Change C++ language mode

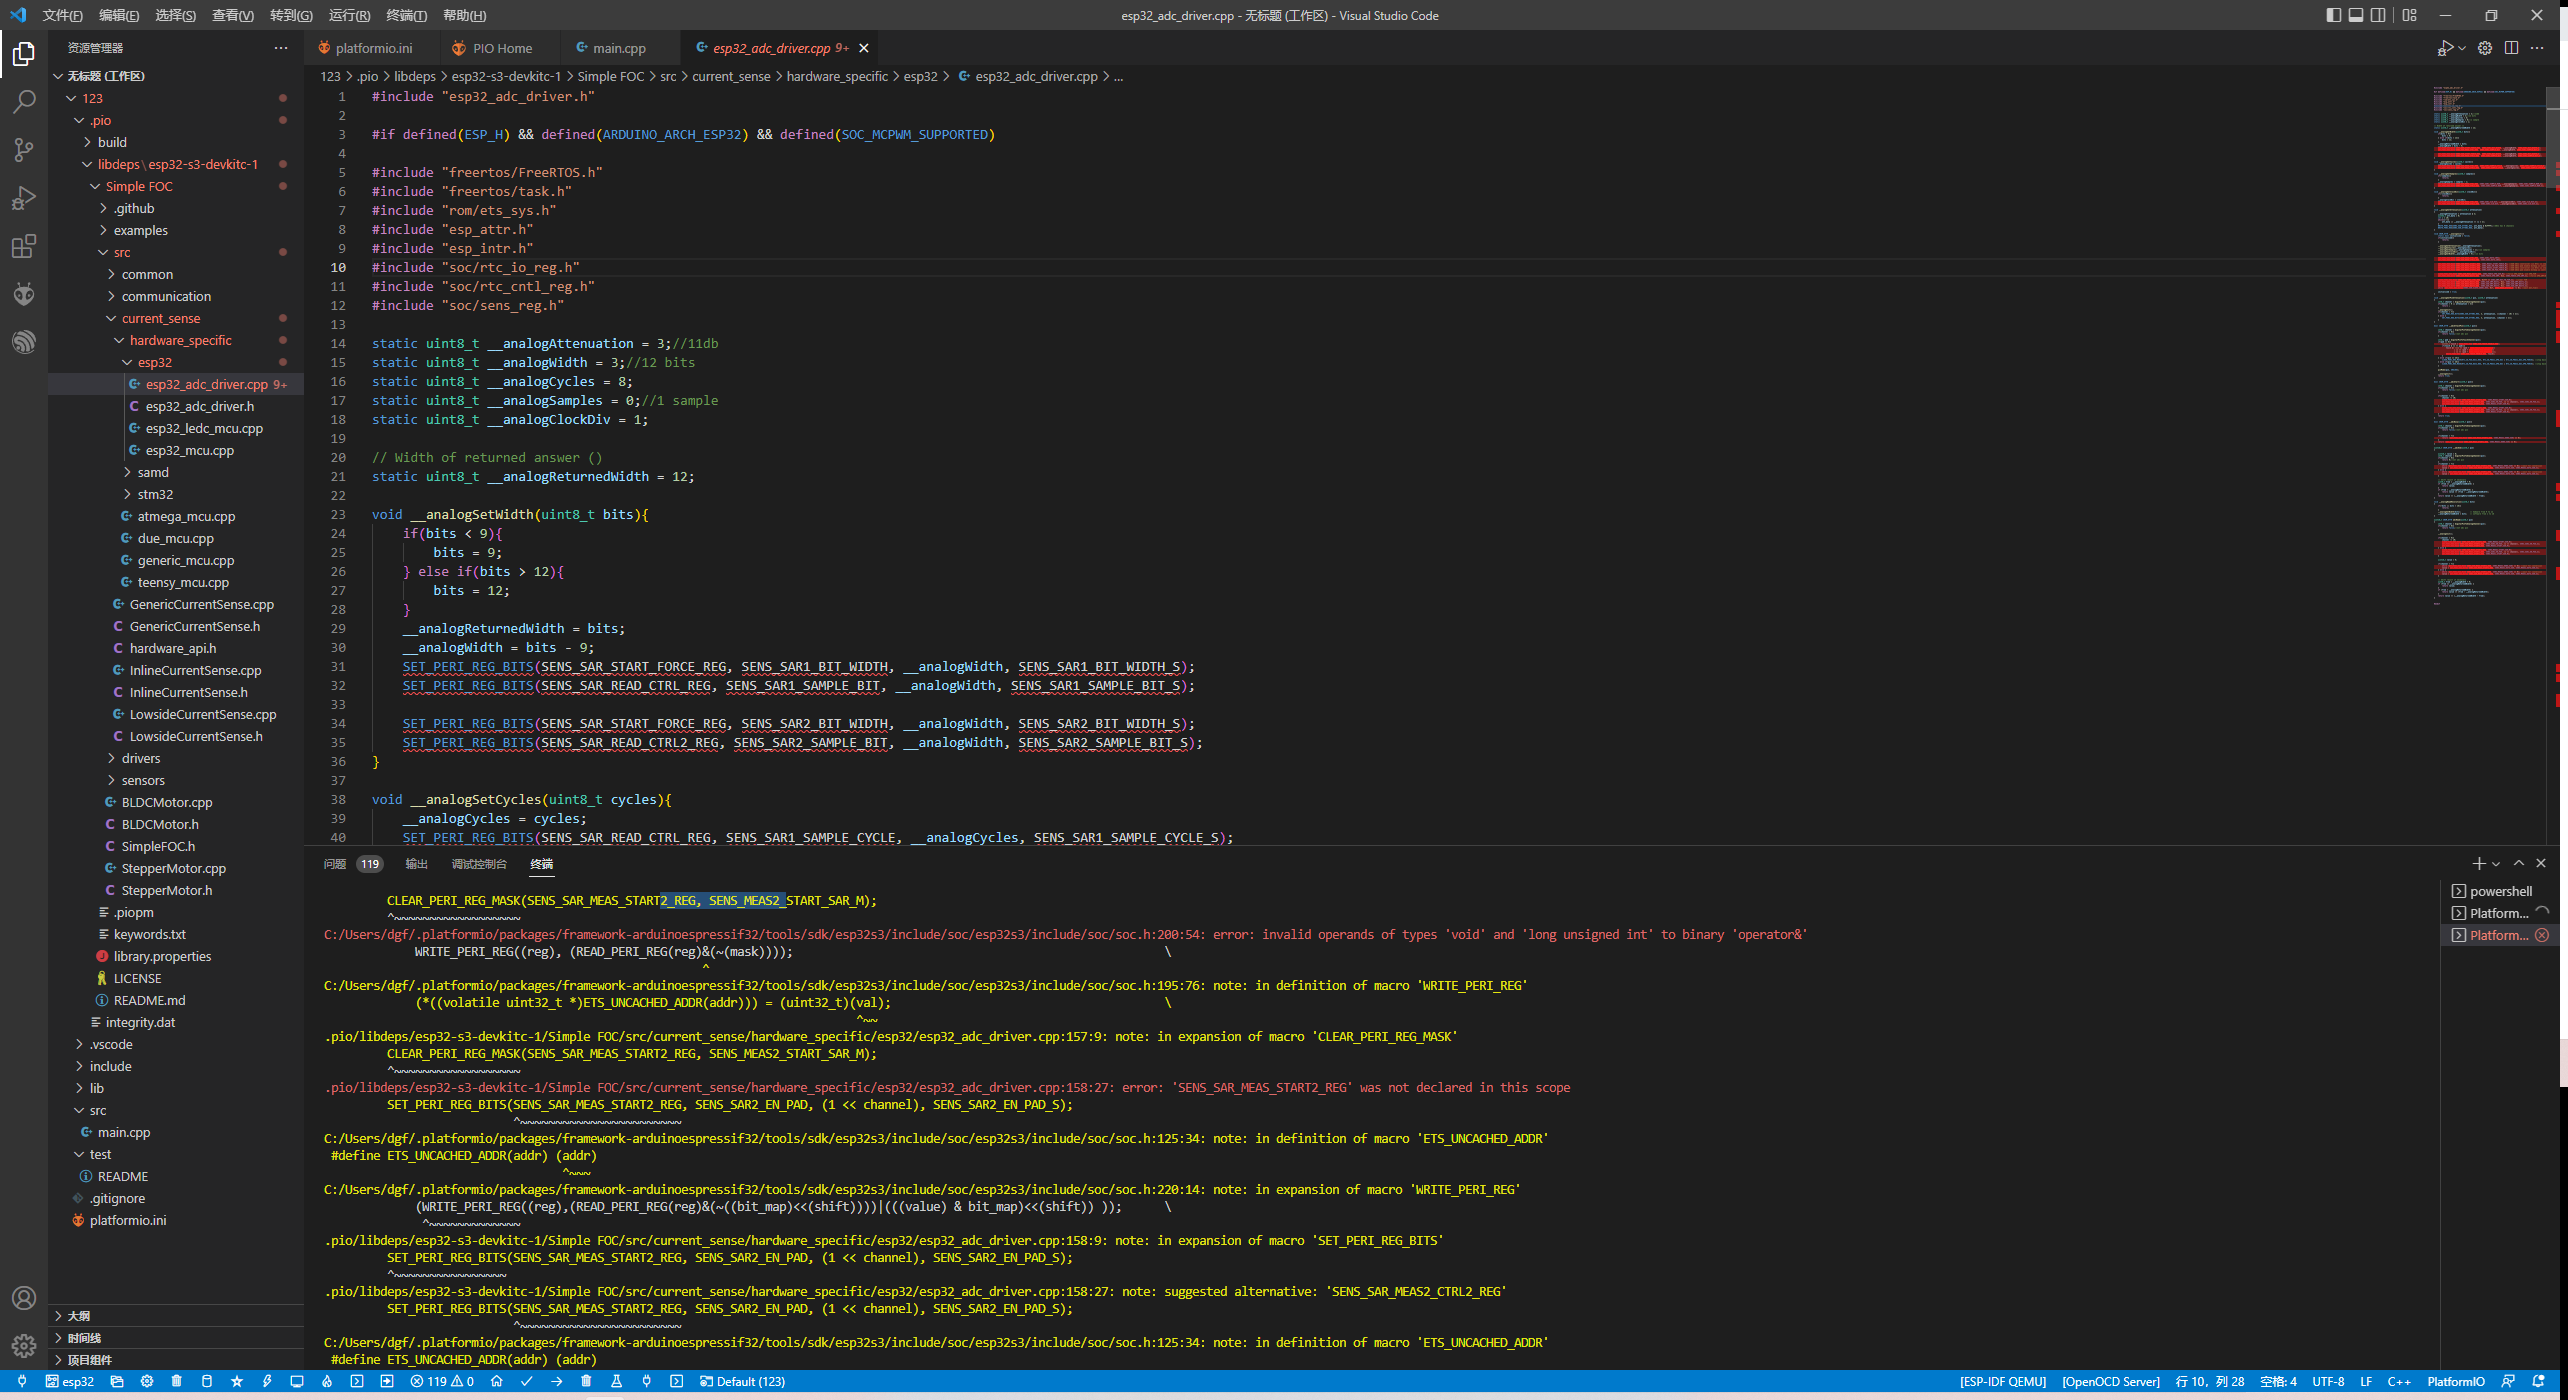tap(2398, 1381)
